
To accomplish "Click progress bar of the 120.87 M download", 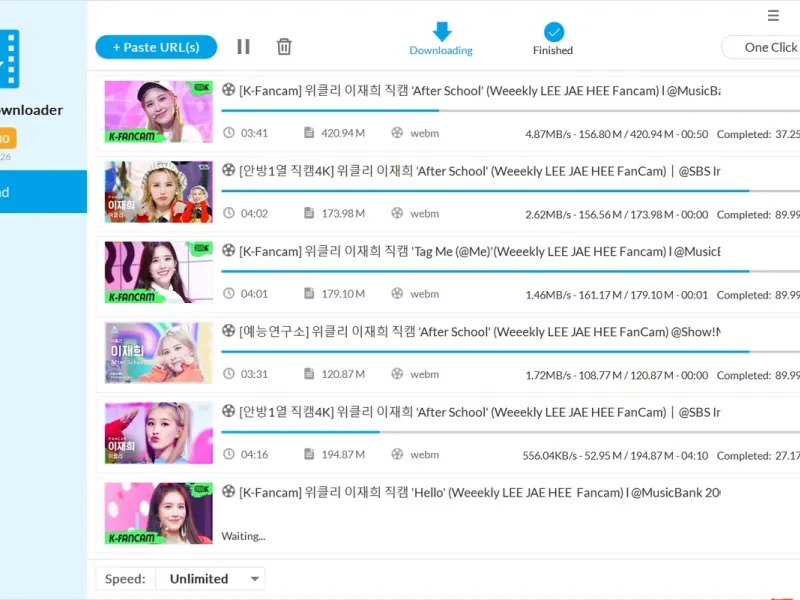I will (511, 352).
